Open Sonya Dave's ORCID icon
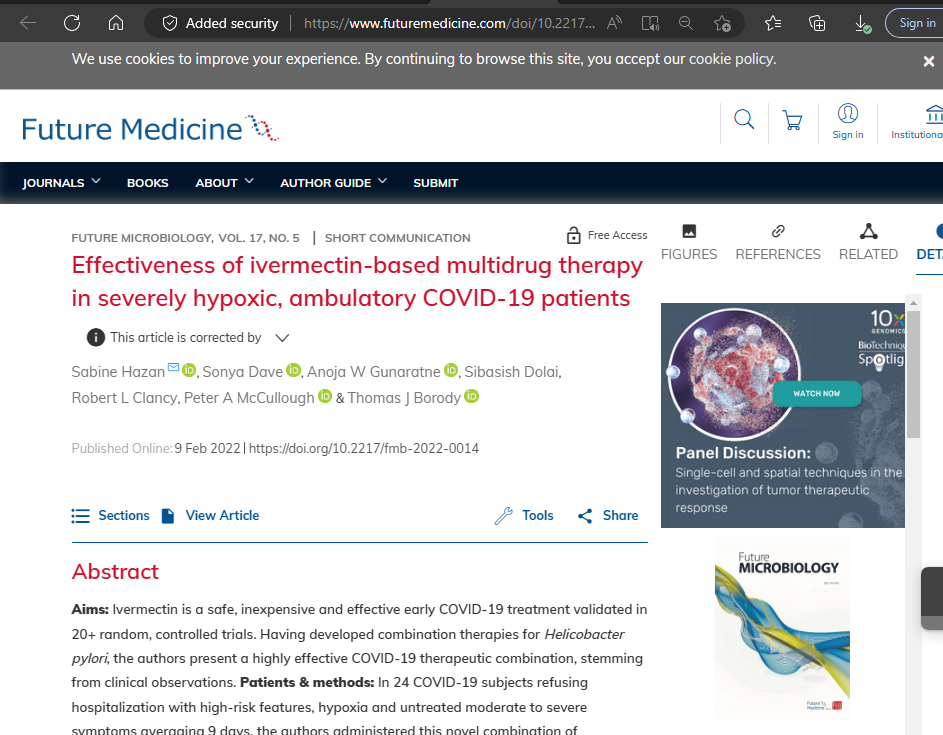 click(293, 370)
